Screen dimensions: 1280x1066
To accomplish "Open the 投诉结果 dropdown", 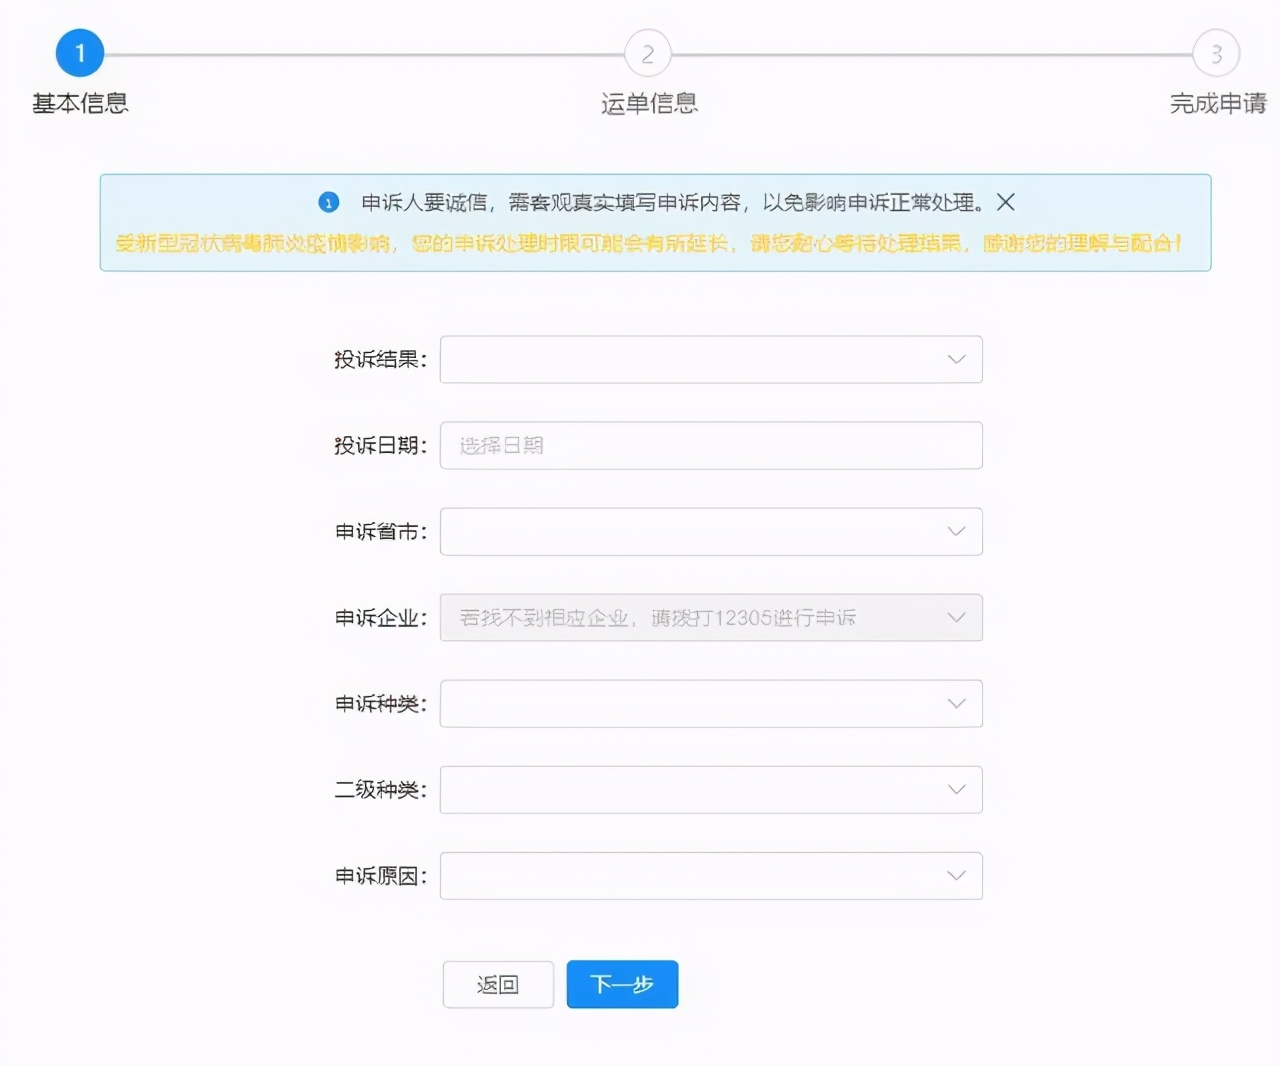I will click(x=711, y=359).
